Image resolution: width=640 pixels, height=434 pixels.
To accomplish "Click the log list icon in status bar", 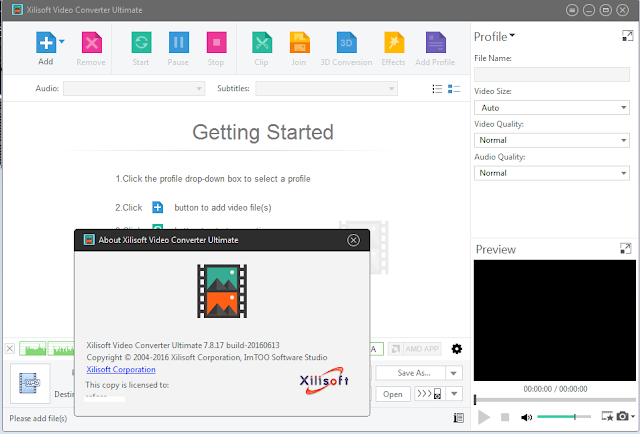I will click(x=458, y=418).
